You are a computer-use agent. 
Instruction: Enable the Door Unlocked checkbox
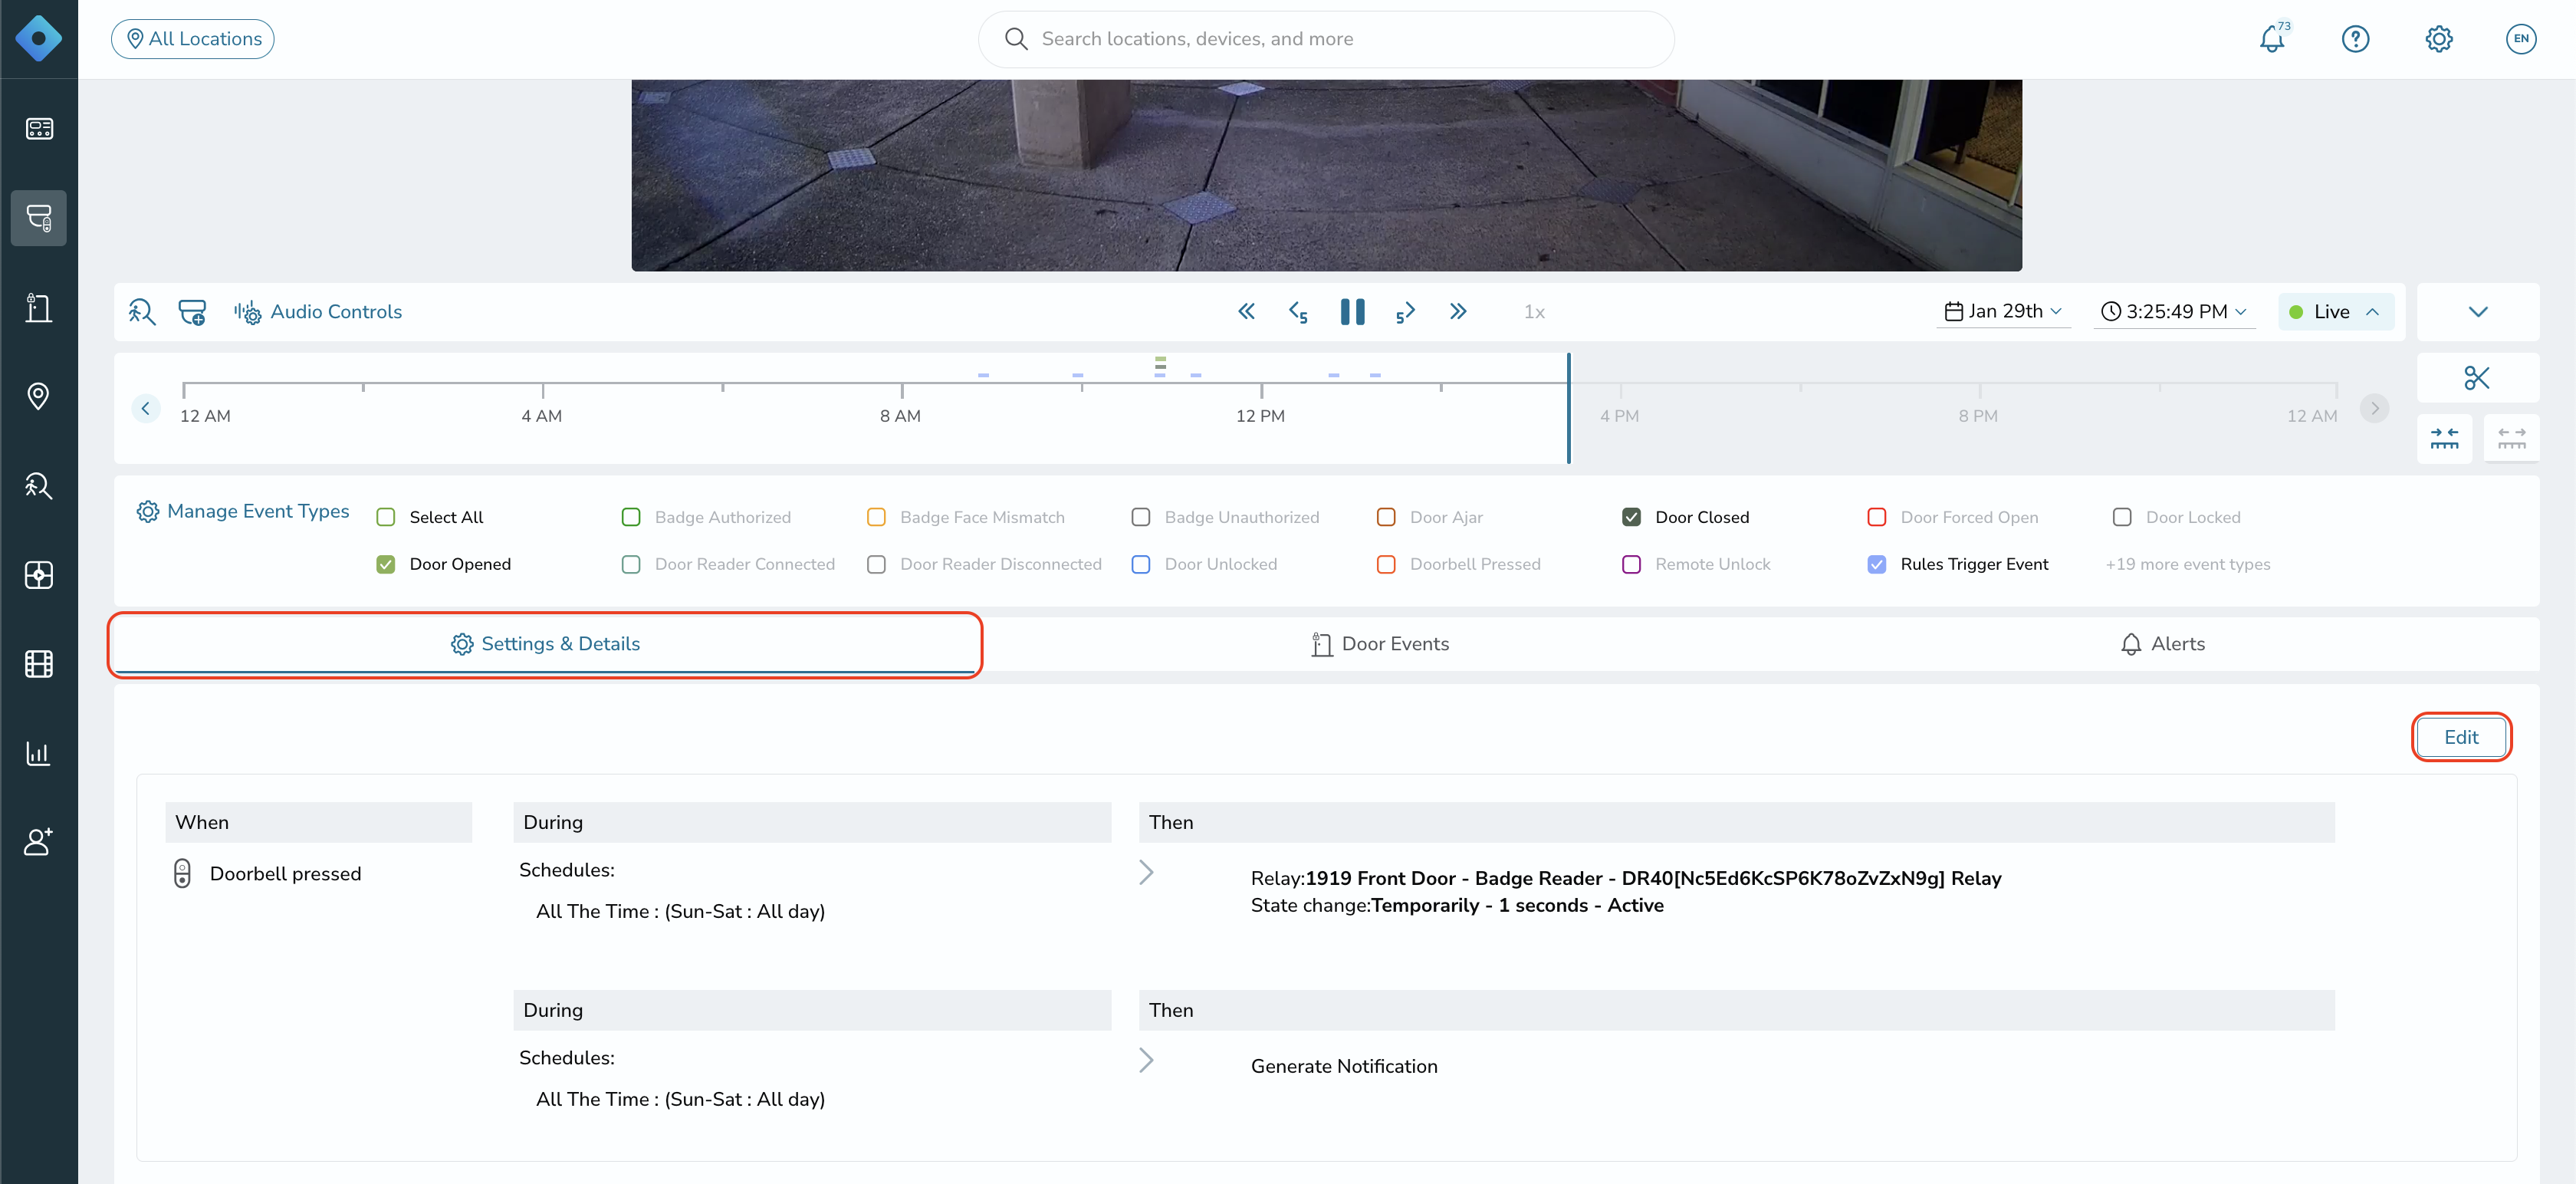(x=1140, y=564)
